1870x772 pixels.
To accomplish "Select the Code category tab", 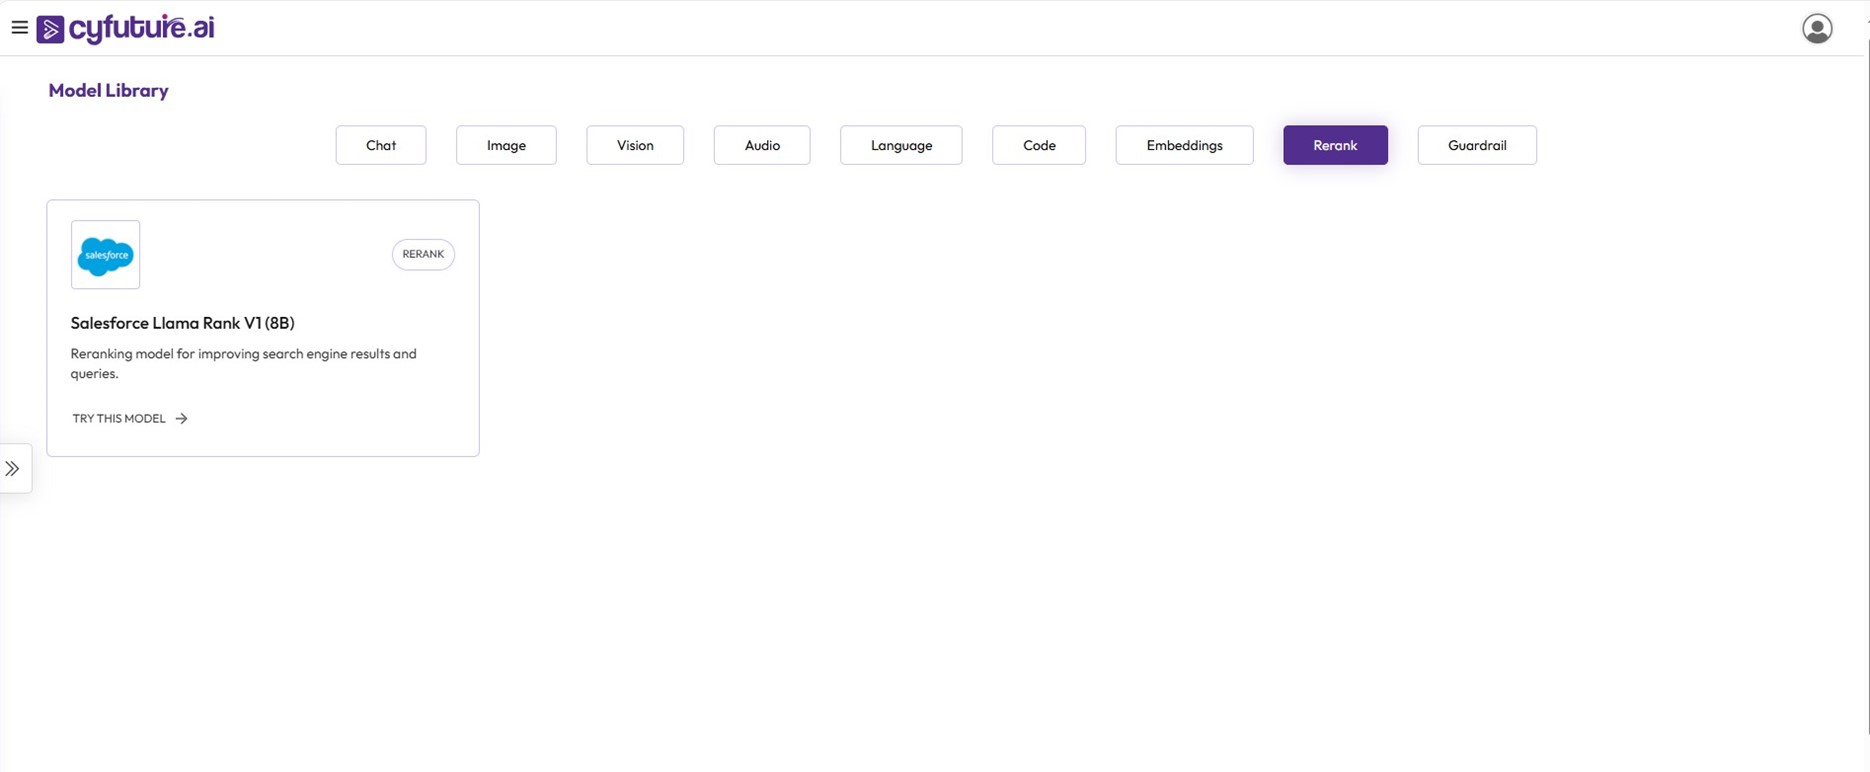I will pos(1039,145).
